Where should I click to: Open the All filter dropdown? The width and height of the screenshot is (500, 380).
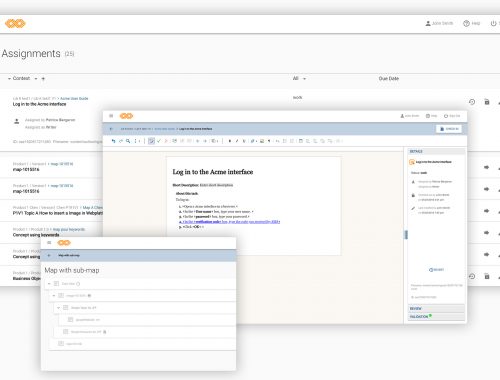(299, 78)
